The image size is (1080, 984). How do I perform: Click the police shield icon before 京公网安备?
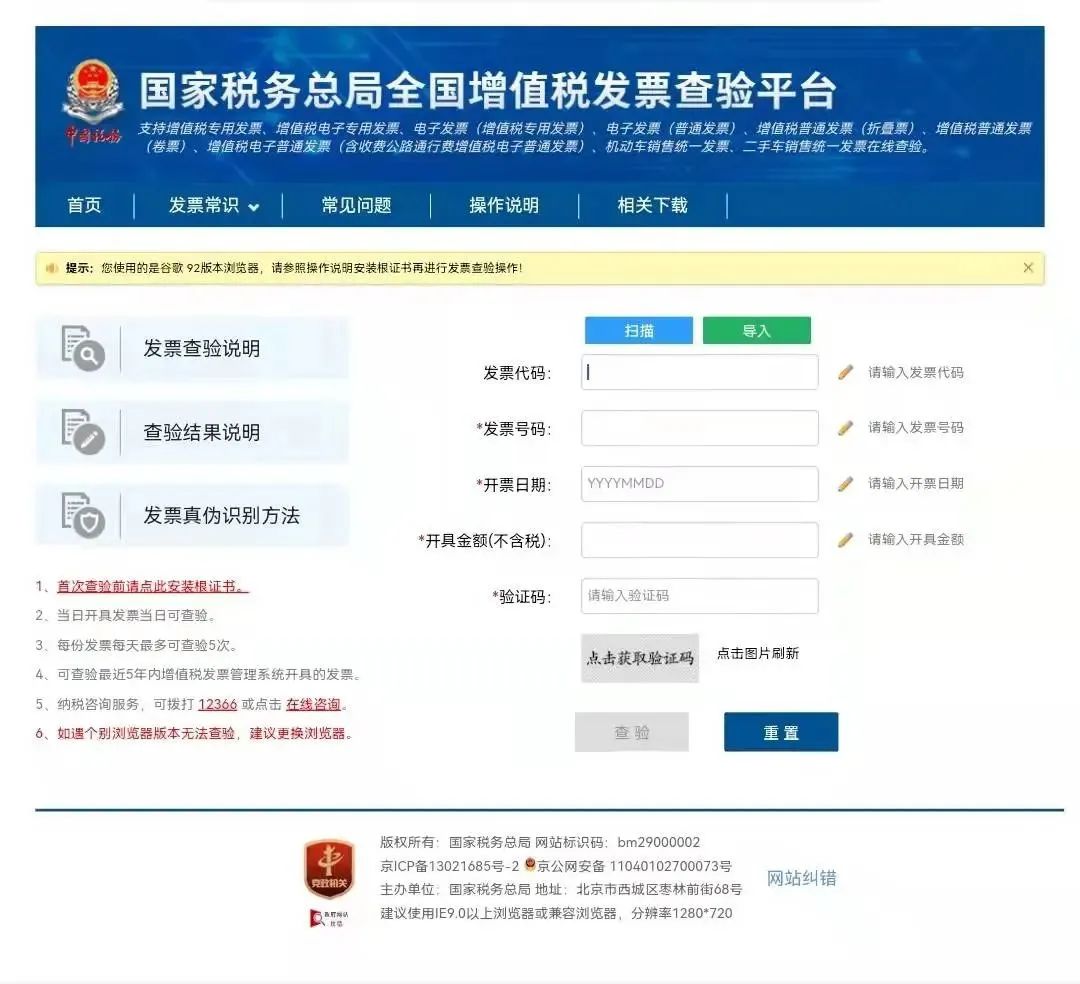coord(530,864)
